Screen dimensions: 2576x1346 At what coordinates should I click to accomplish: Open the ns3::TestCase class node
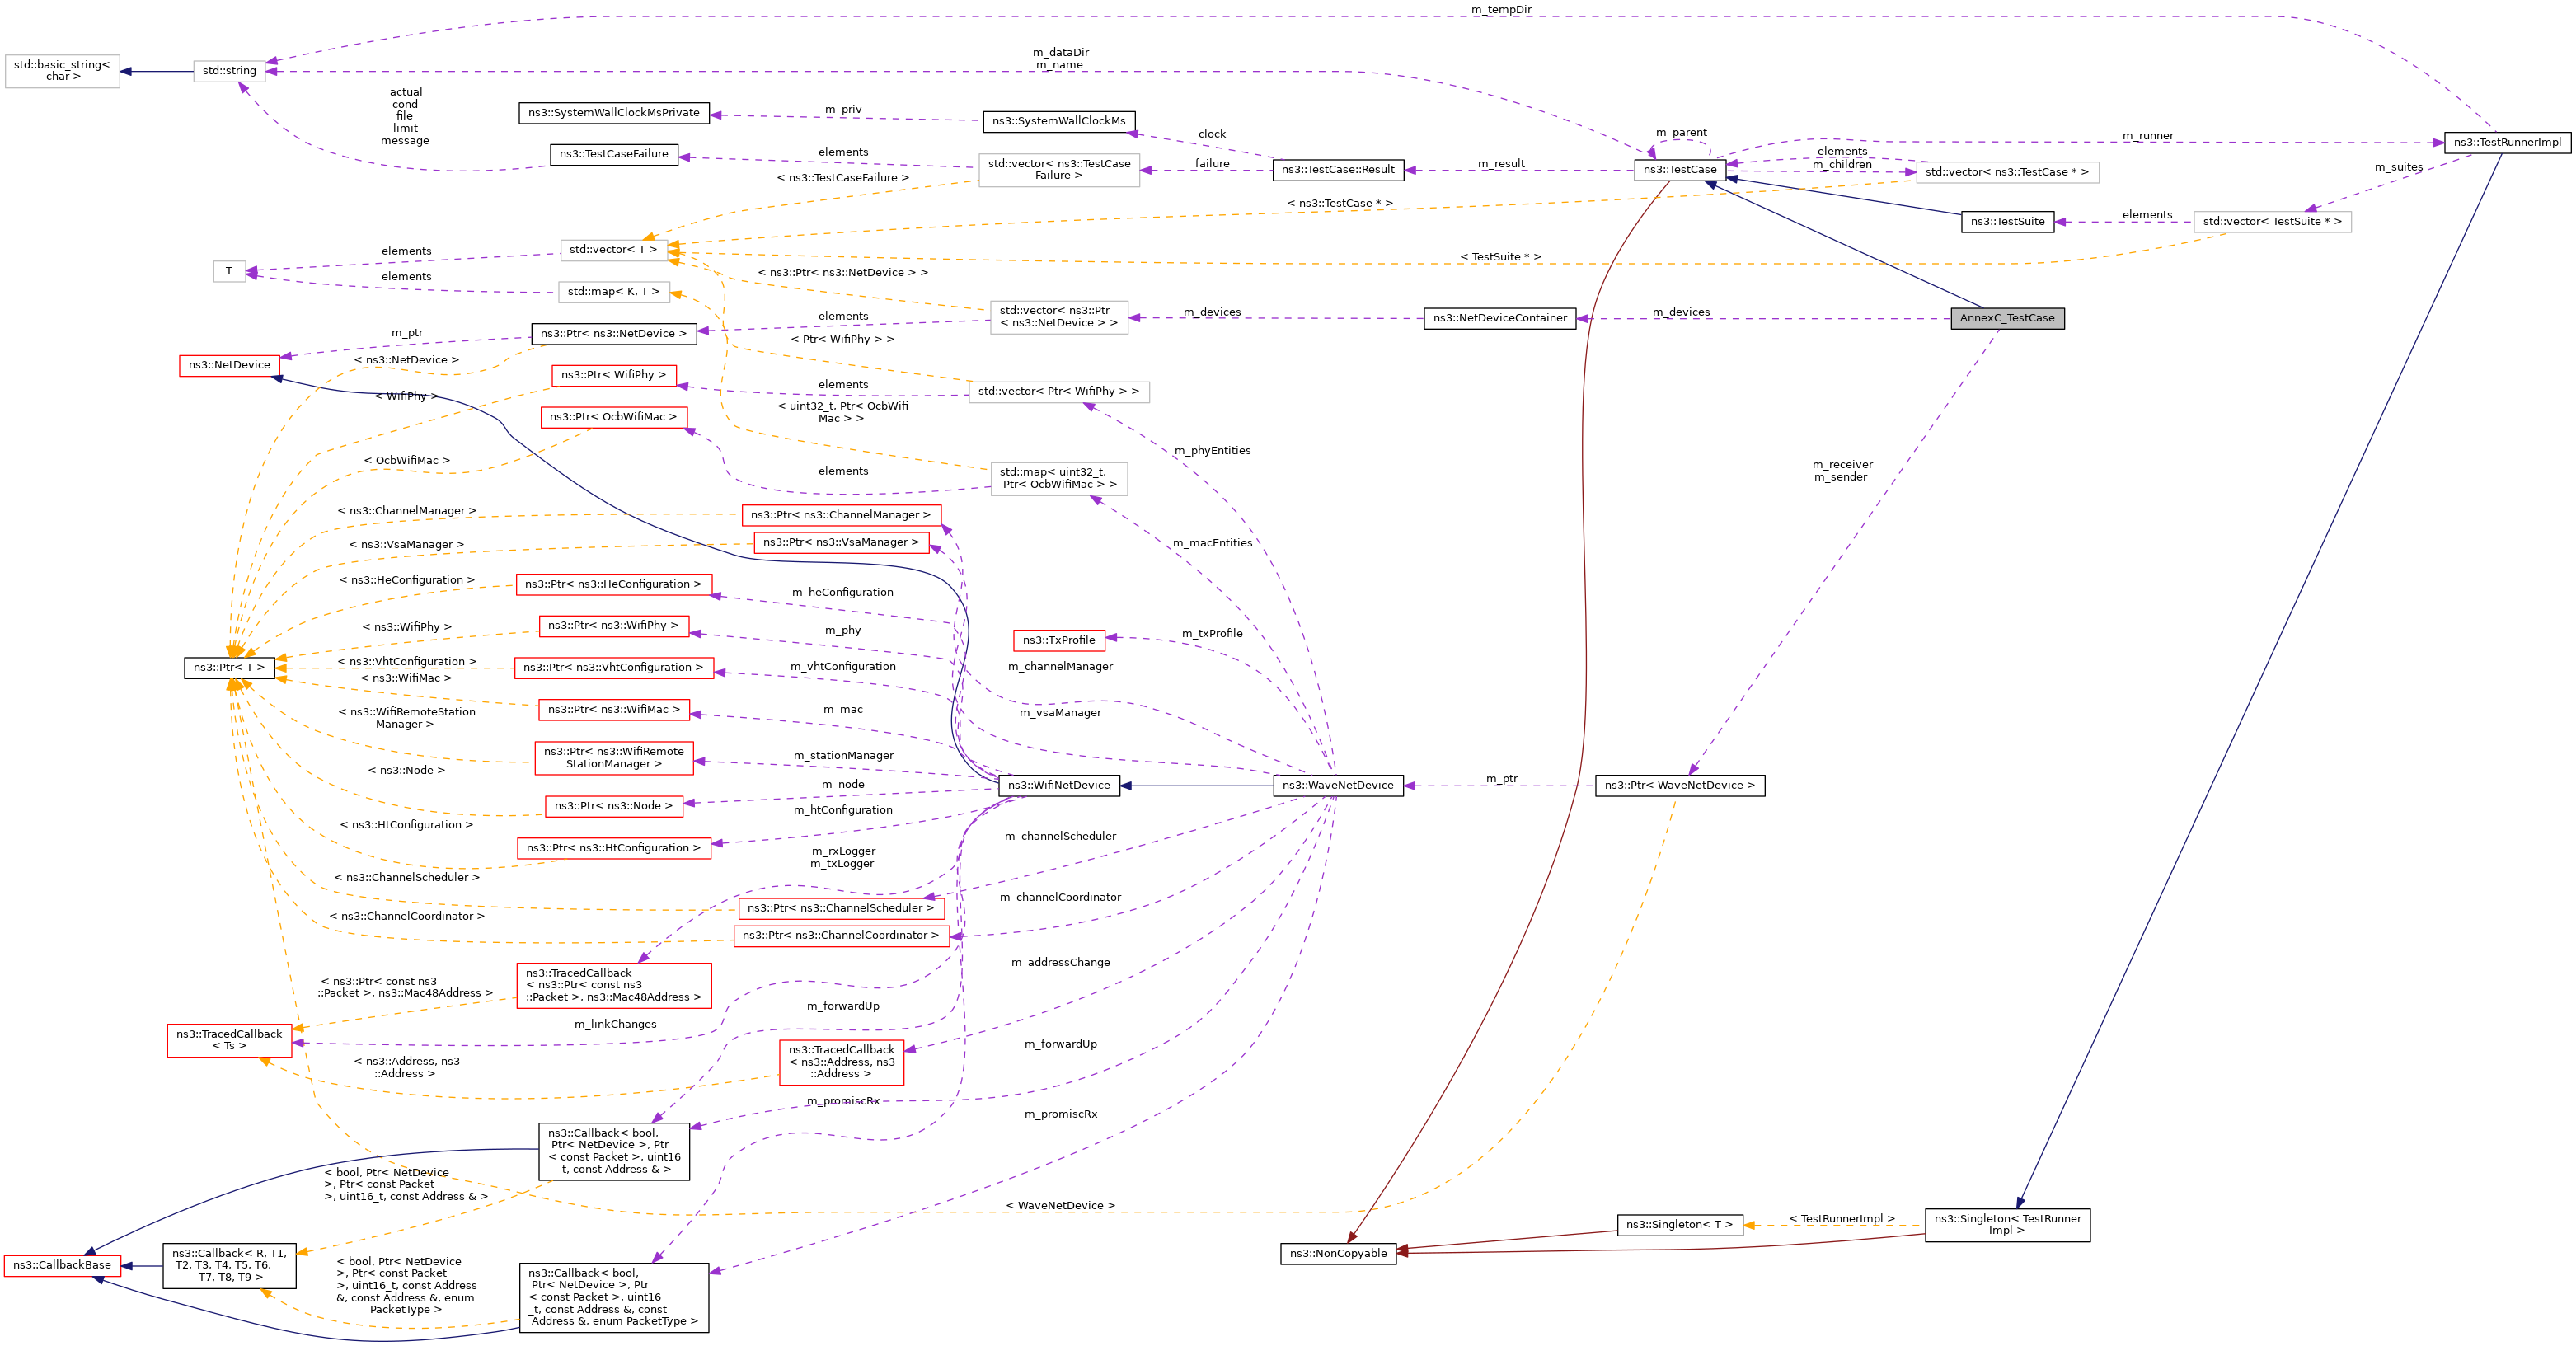click(x=1679, y=170)
